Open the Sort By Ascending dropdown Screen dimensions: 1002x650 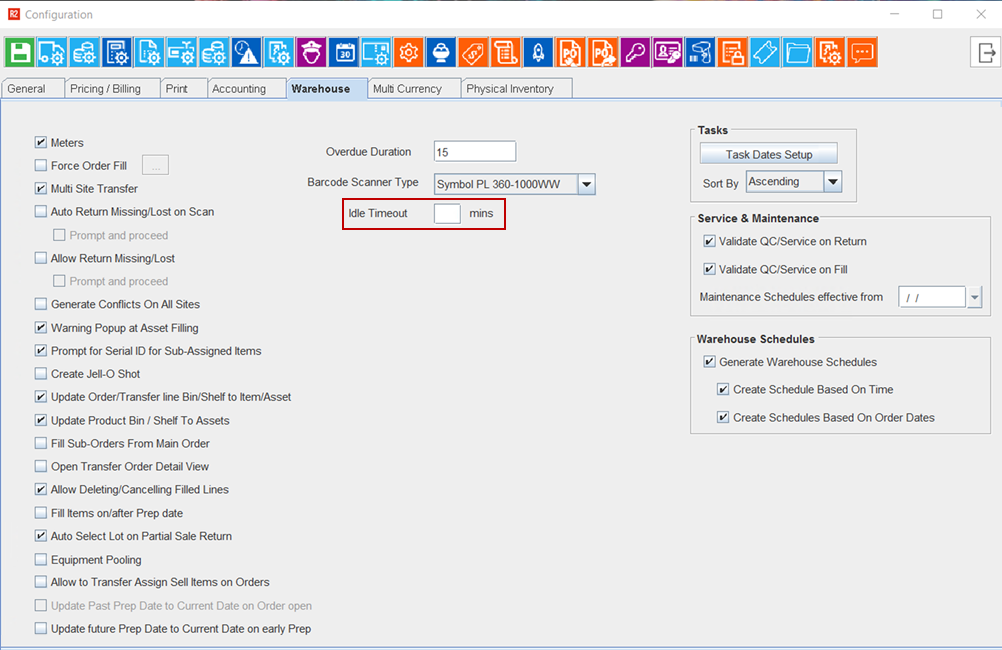tap(832, 182)
